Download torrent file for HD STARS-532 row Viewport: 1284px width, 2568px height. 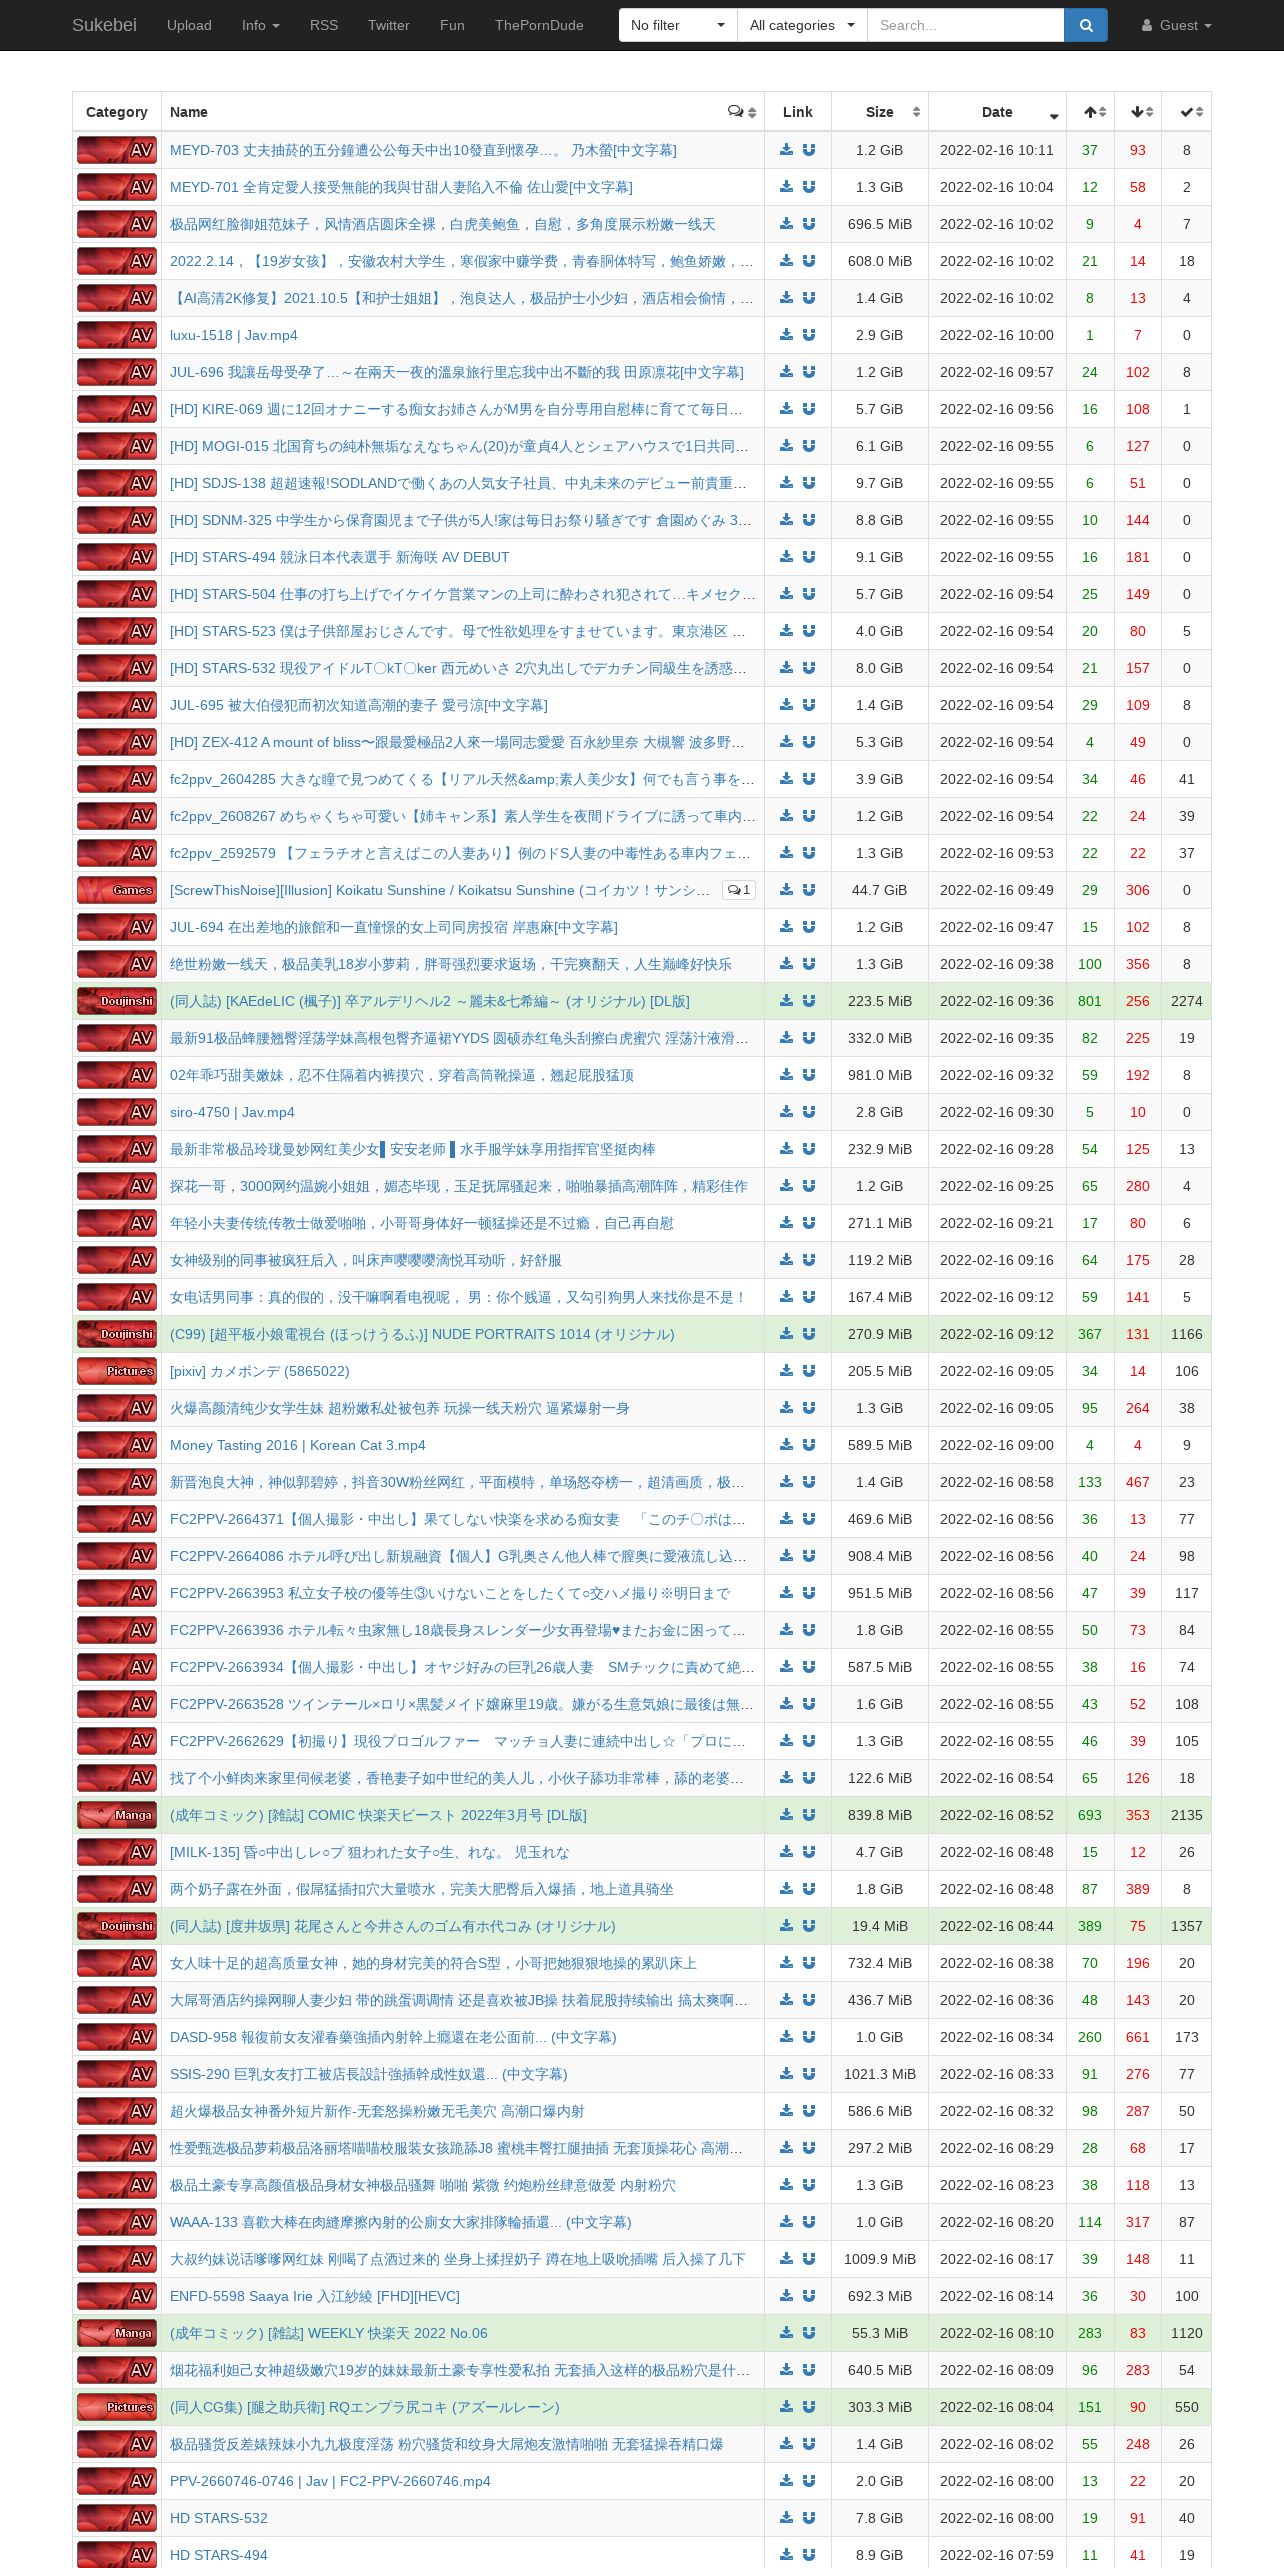[x=786, y=2518]
